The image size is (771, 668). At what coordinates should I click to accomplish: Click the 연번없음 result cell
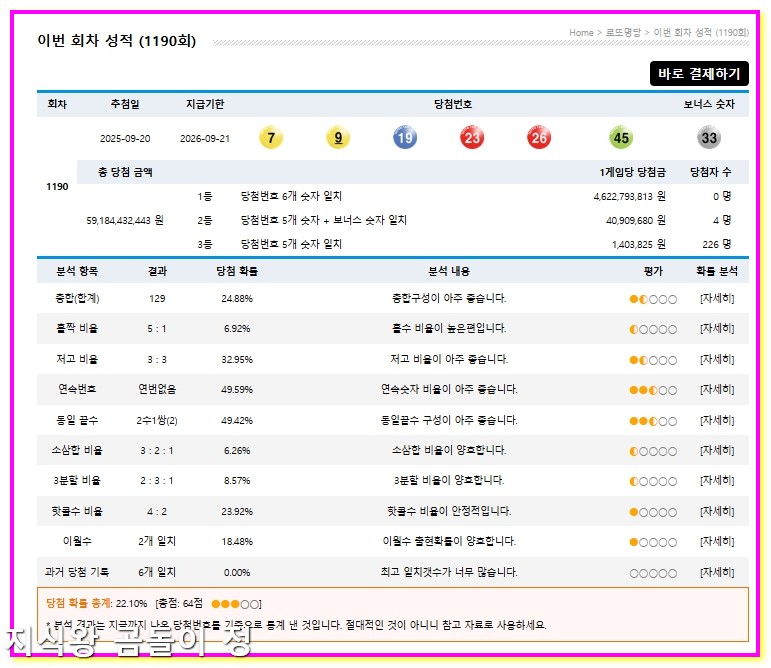point(157,389)
